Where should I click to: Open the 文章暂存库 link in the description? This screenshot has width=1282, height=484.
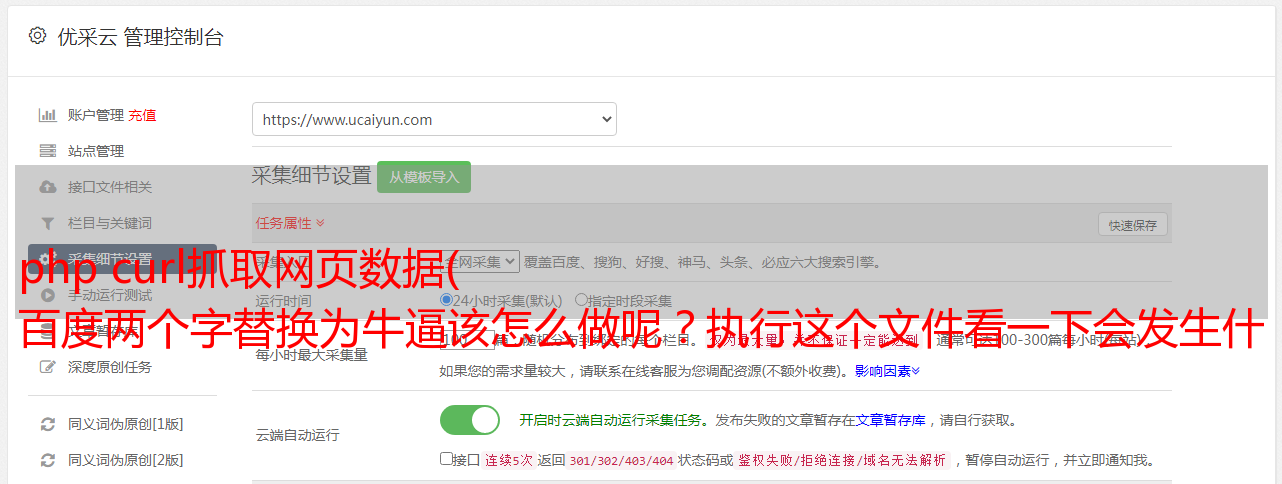pos(891,420)
